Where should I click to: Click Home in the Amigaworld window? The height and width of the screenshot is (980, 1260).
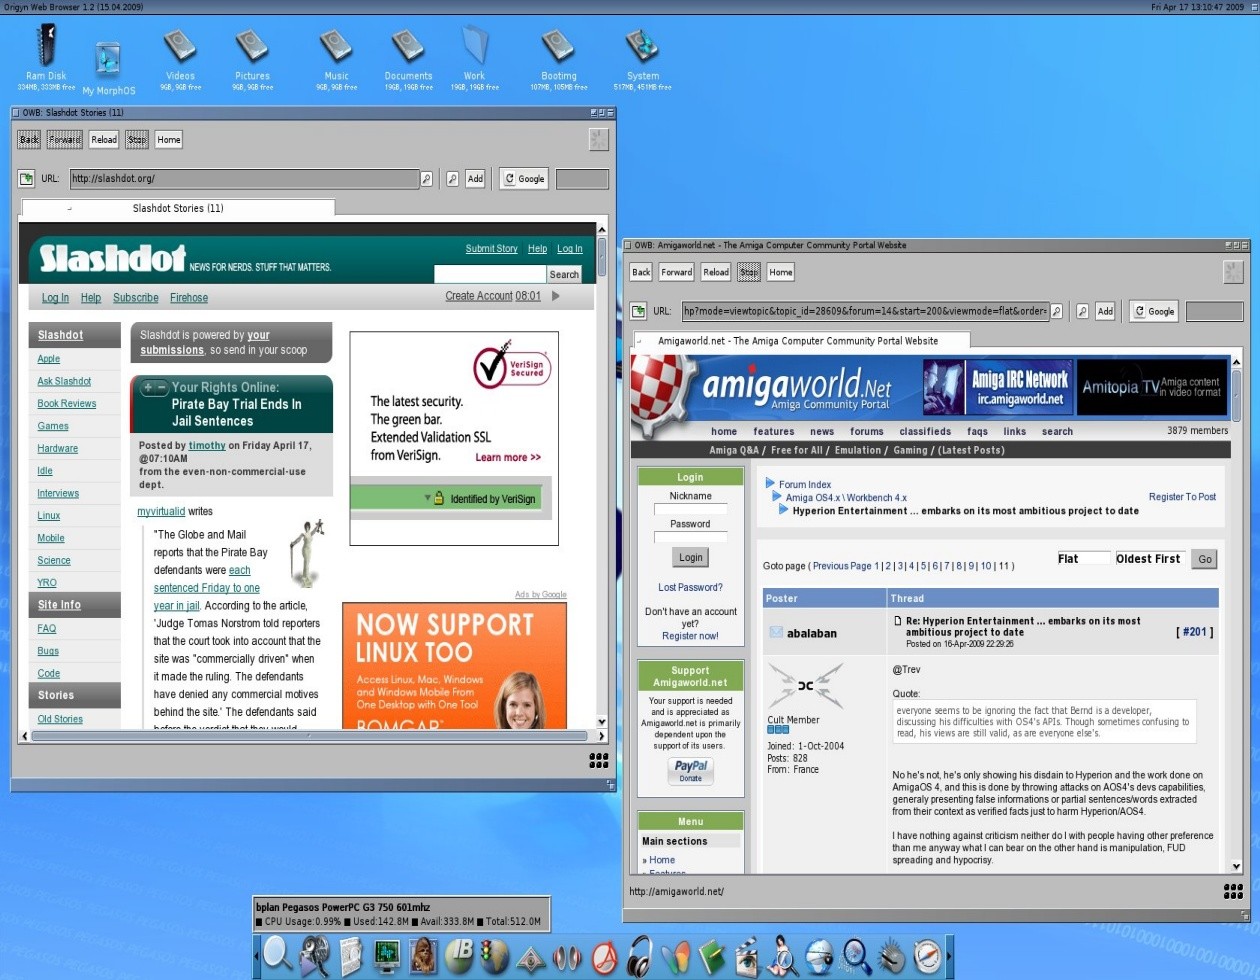[x=781, y=272]
